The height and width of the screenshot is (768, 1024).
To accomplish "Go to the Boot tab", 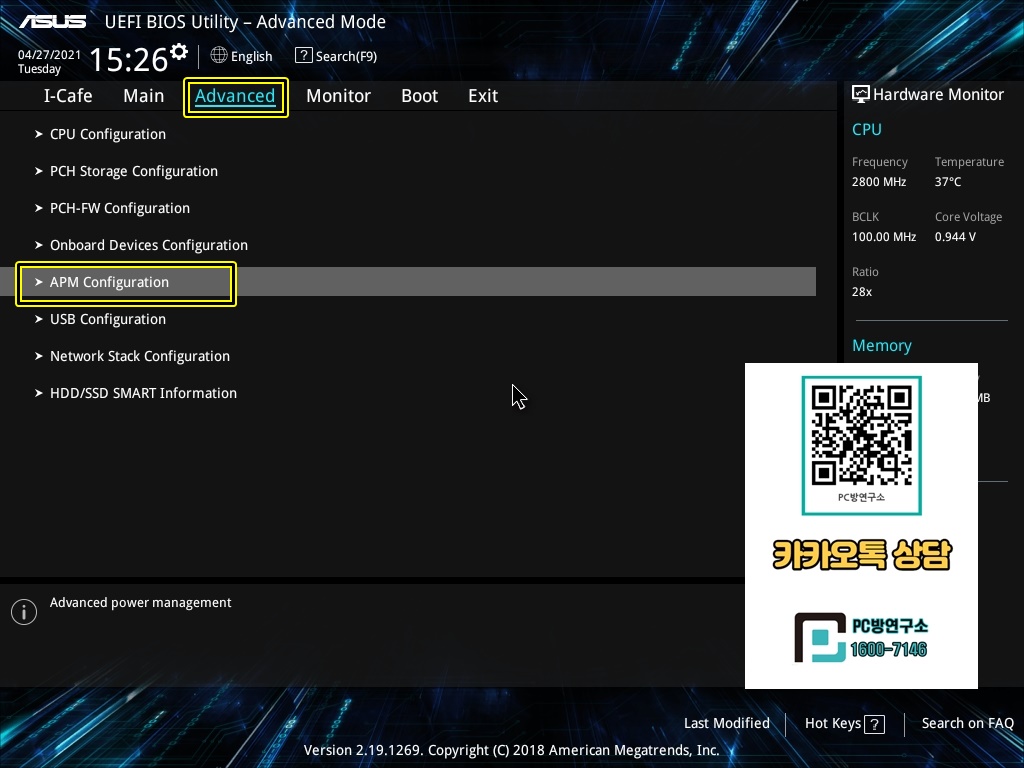I will click(419, 96).
